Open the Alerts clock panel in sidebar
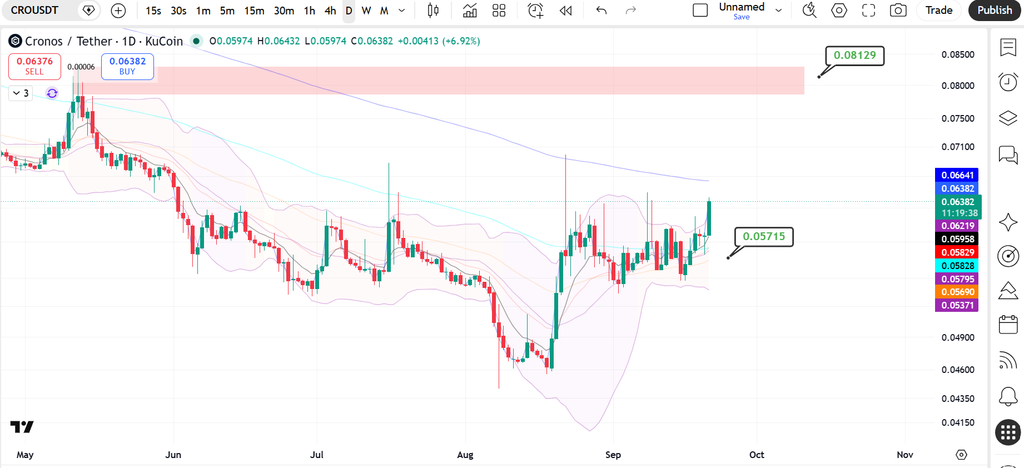Viewport: 1024px width, 468px height. click(1008, 82)
